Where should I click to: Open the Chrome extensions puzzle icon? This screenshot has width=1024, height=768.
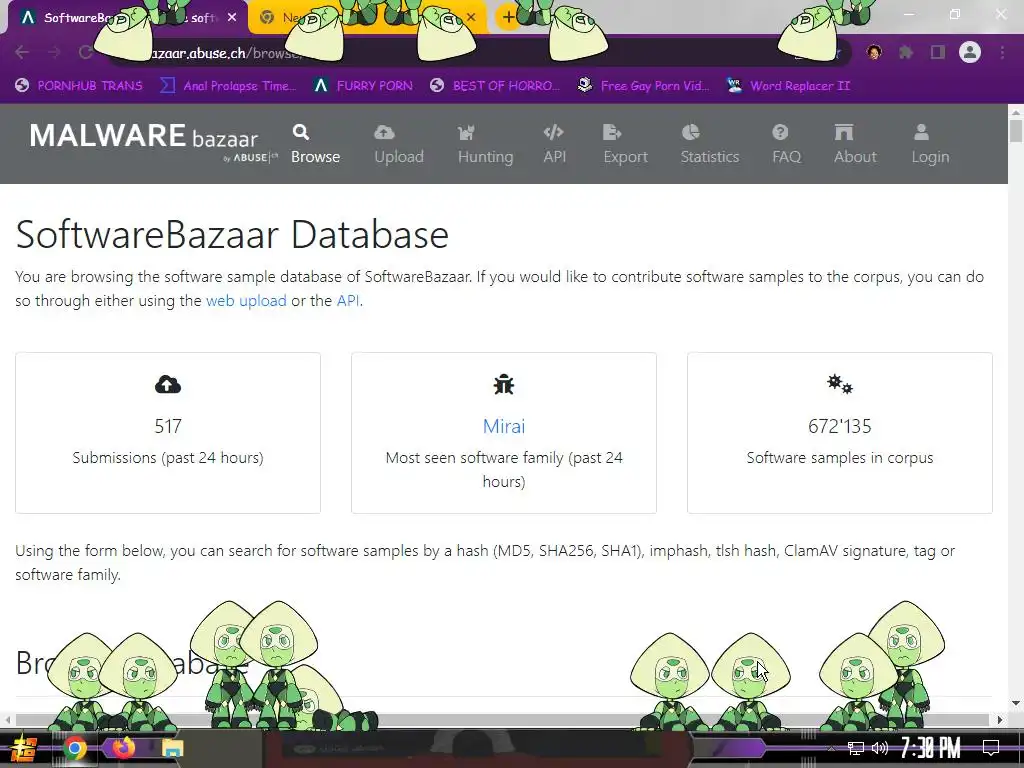906,52
